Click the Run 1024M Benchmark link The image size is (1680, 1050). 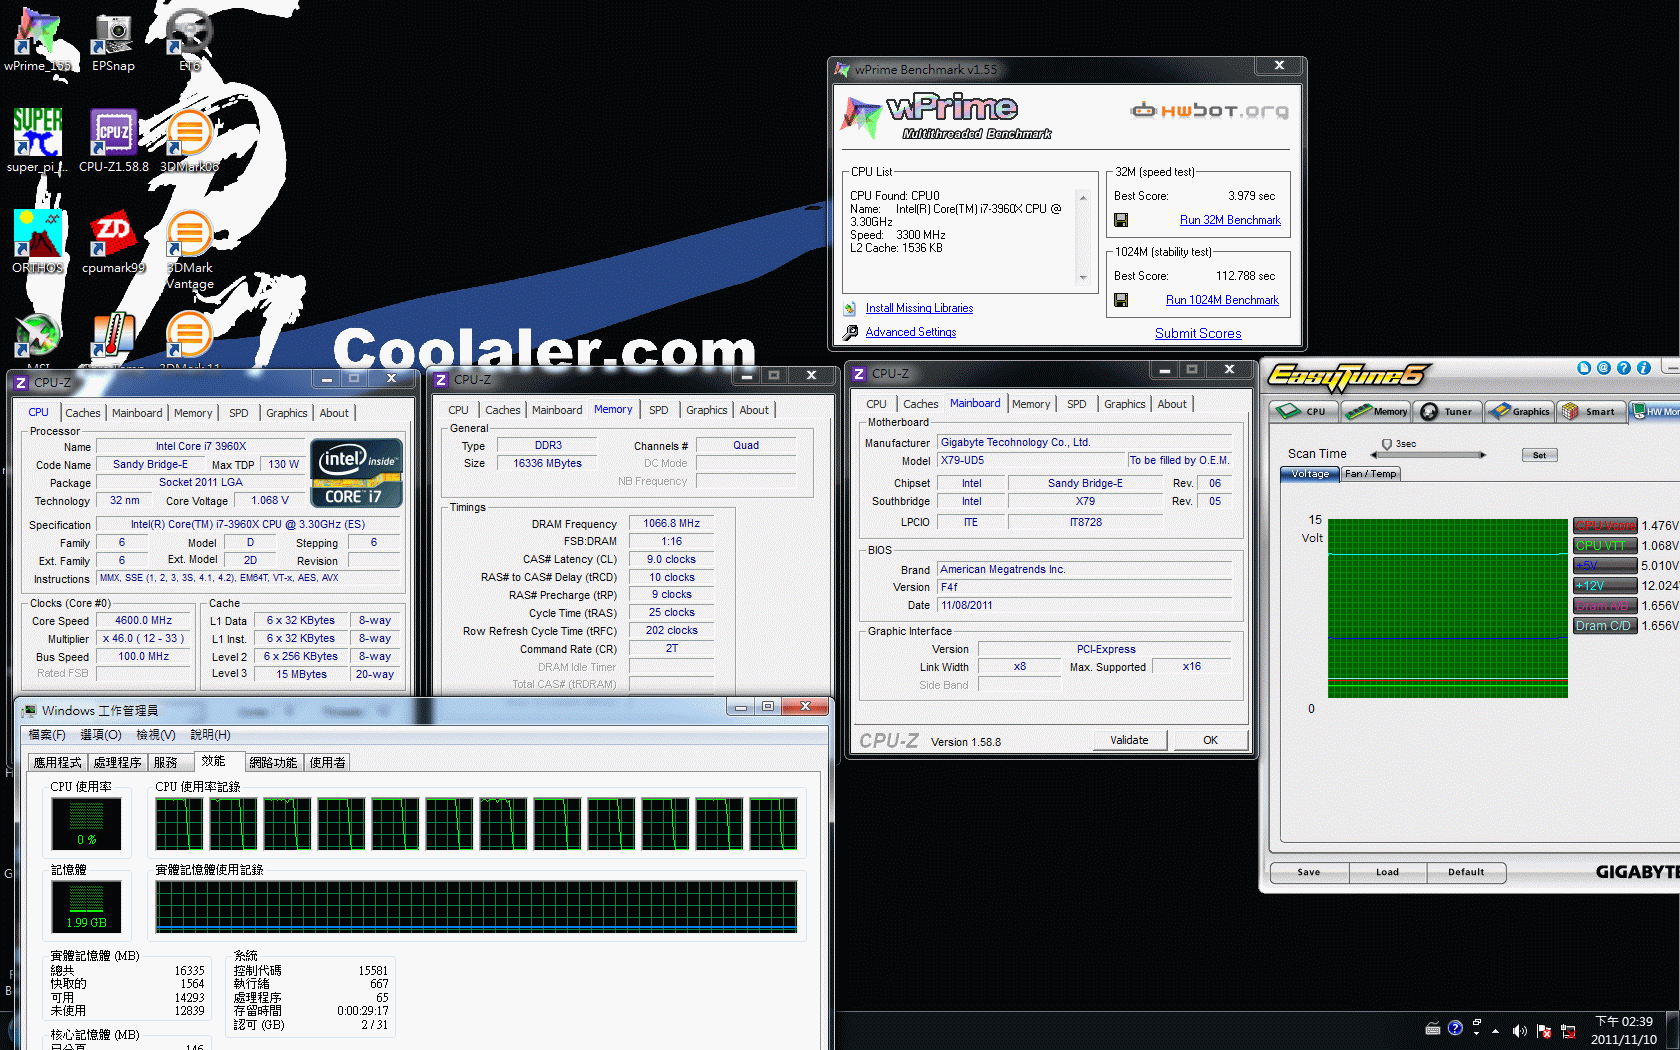pyautogui.click(x=1222, y=300)
